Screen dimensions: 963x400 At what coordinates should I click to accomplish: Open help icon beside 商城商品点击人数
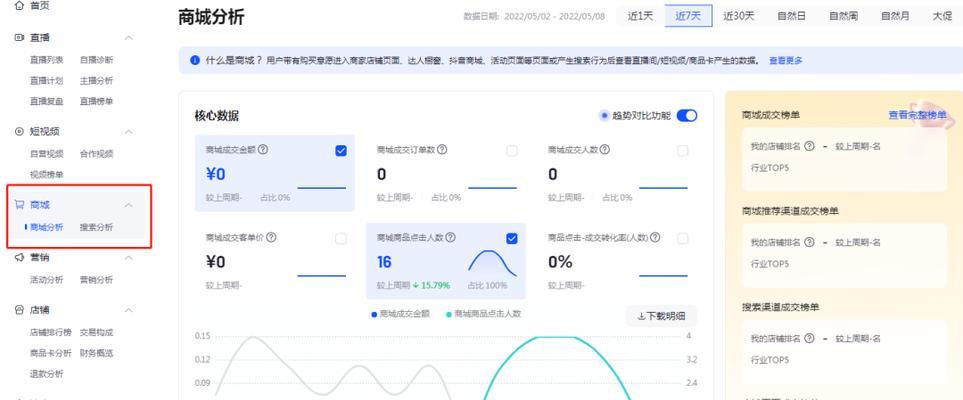[450, 237]
